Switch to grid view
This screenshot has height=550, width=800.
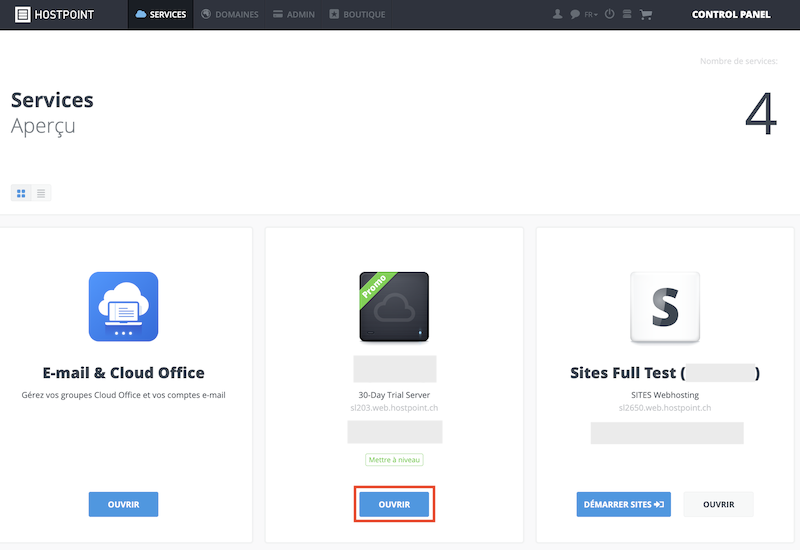(21, 193)
